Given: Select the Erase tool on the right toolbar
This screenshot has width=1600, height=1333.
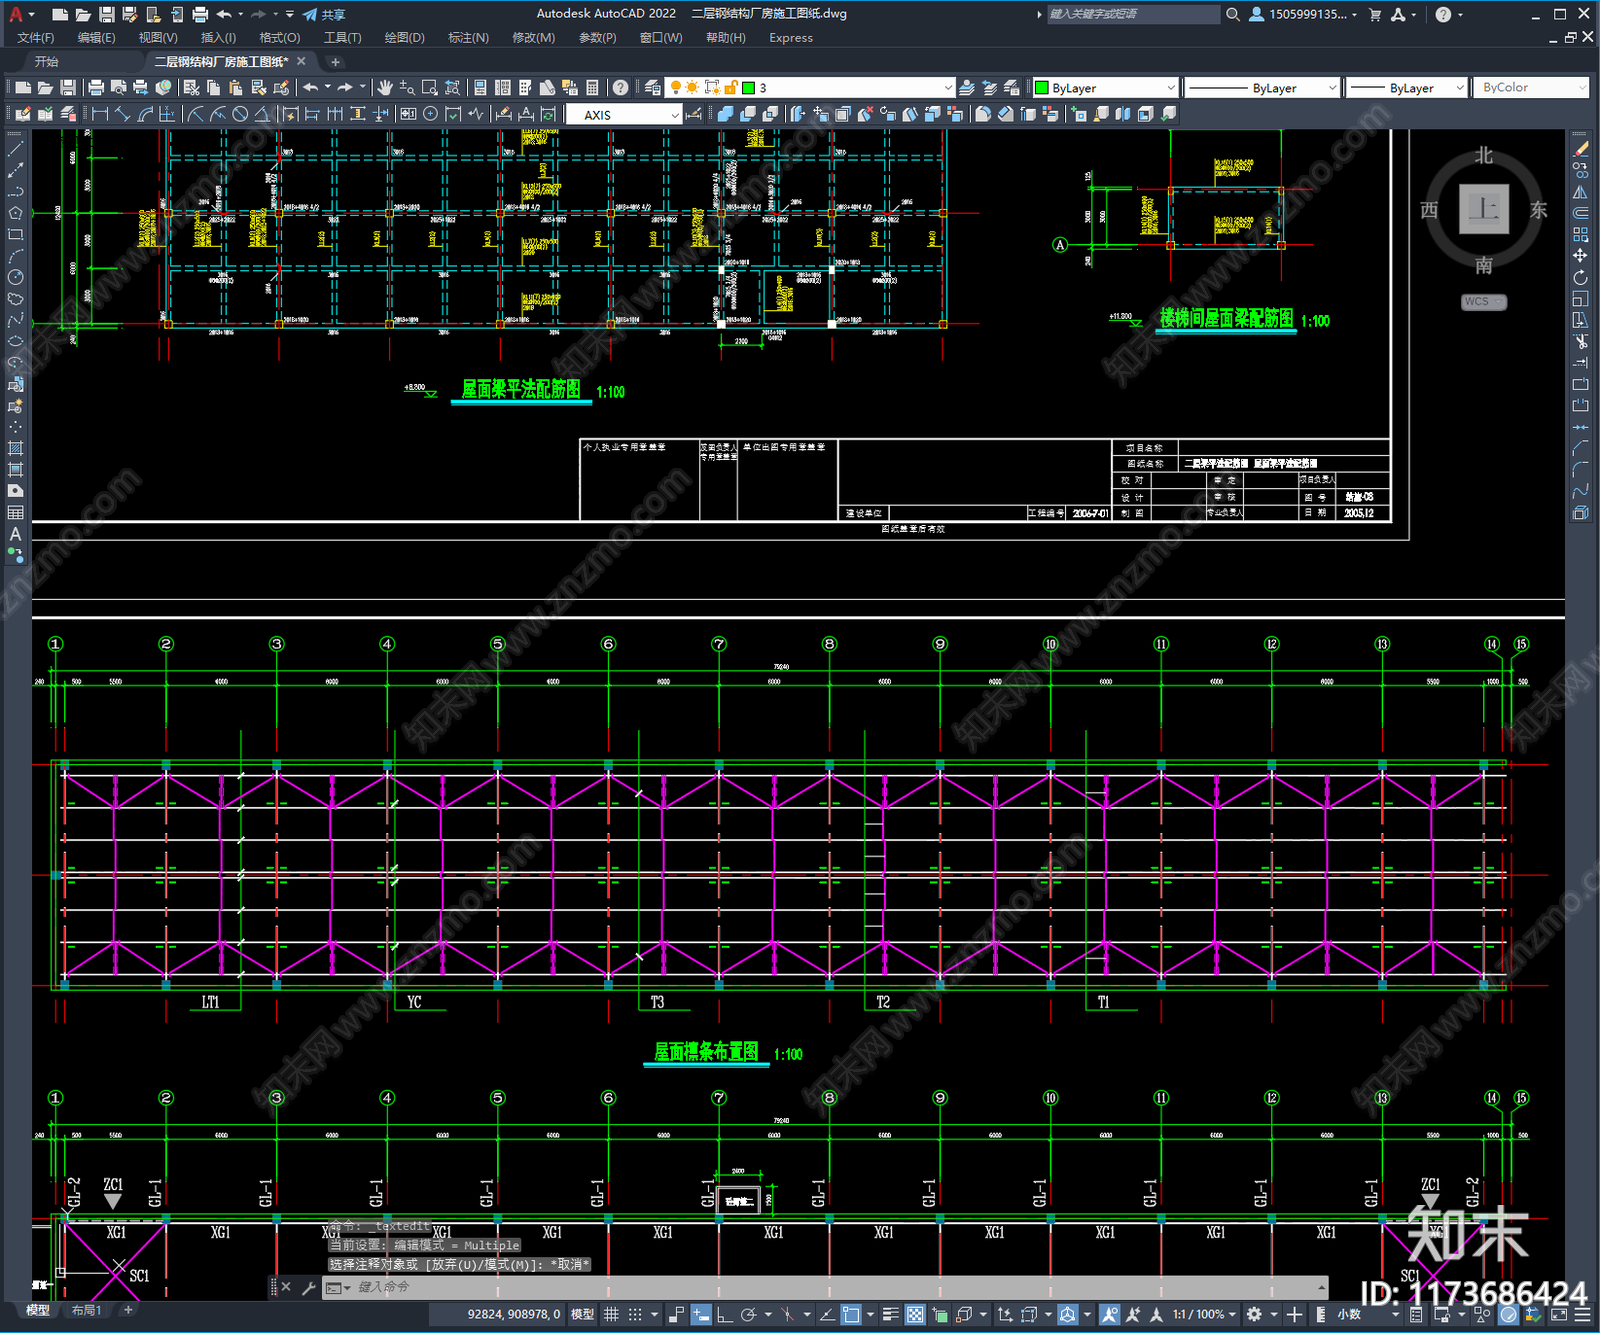Looking at the screenshot, I should 1580,148.
